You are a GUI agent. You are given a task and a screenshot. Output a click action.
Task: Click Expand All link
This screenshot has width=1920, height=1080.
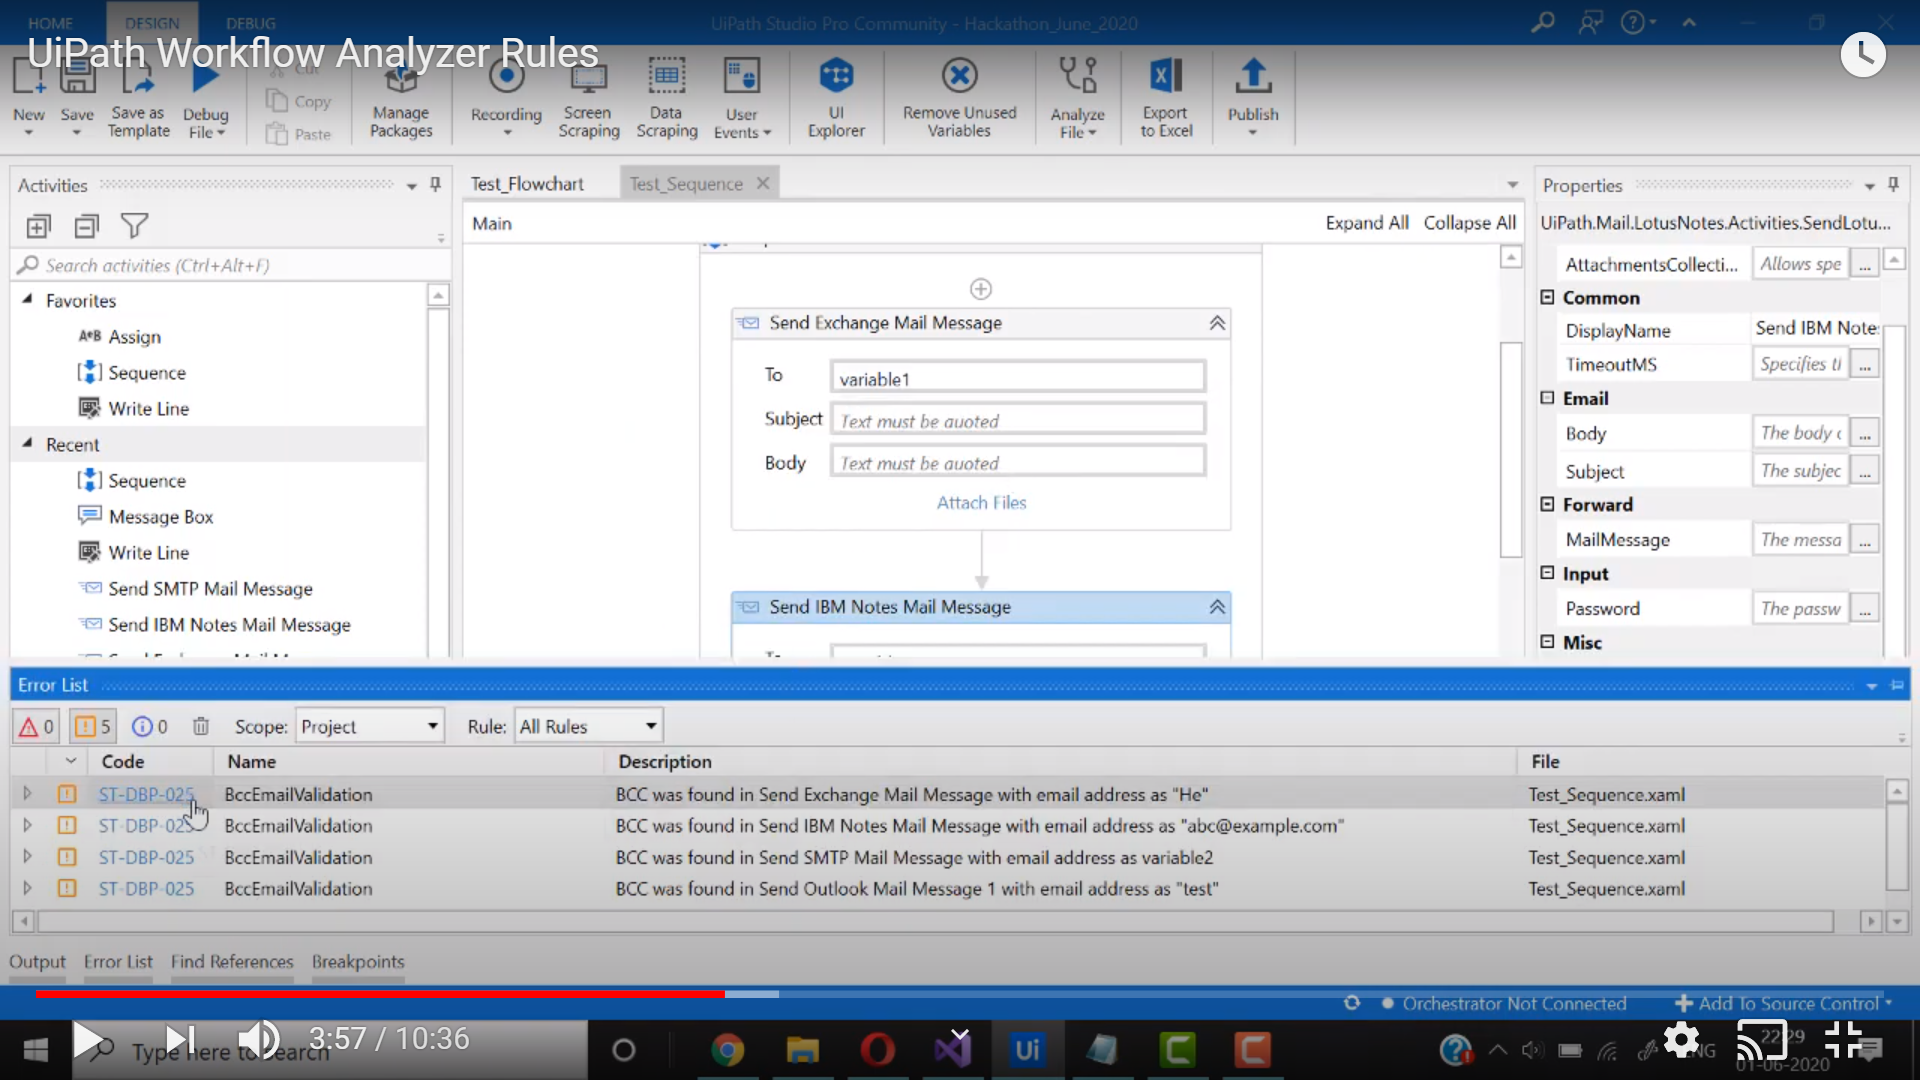1367,223
